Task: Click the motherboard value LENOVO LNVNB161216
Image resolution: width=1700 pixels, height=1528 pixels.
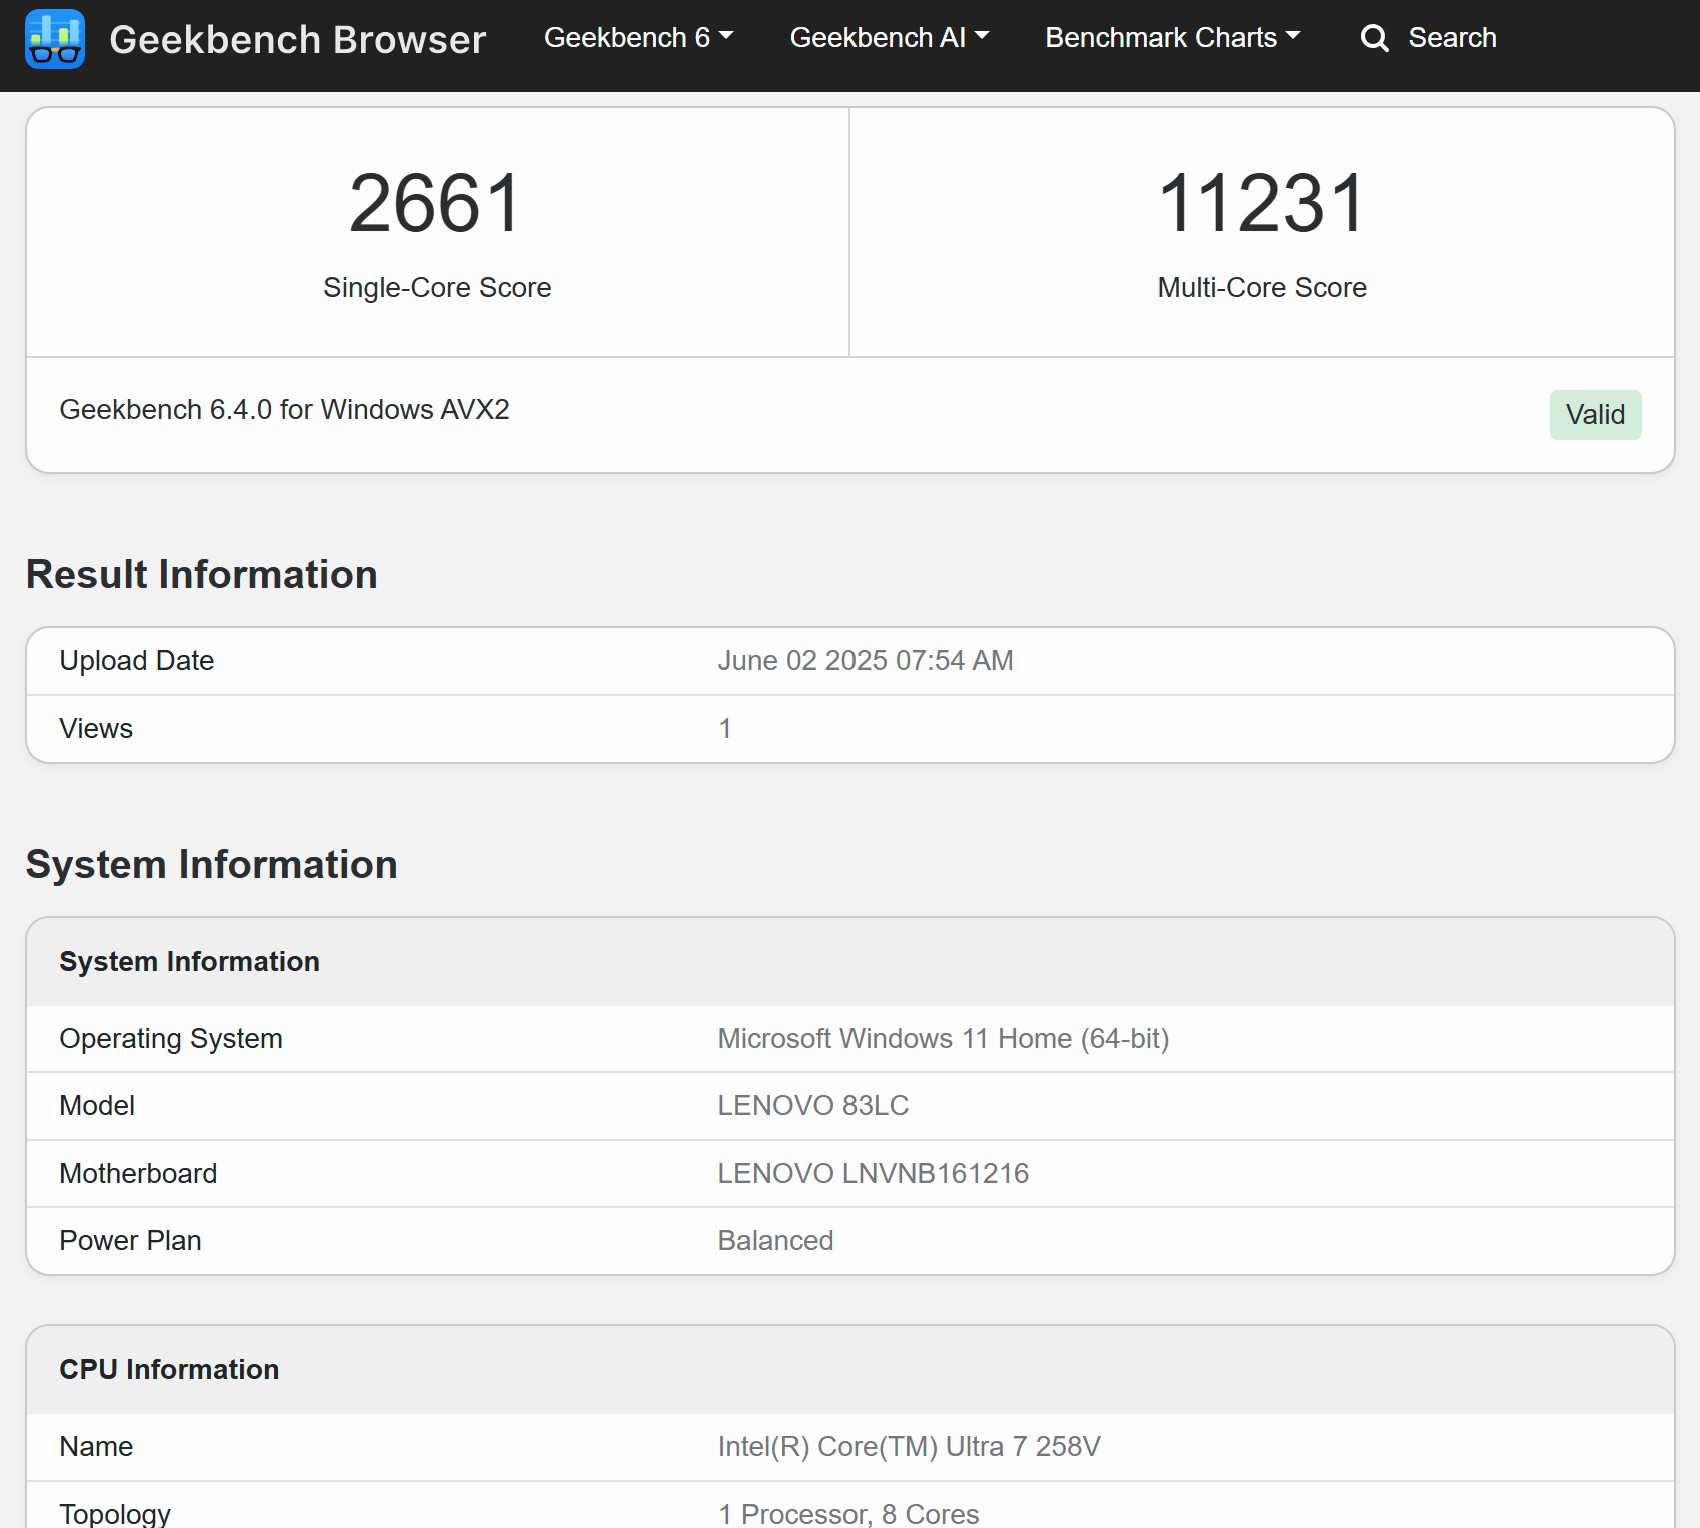Action: pyautogui.click(x=872, y=1174)
